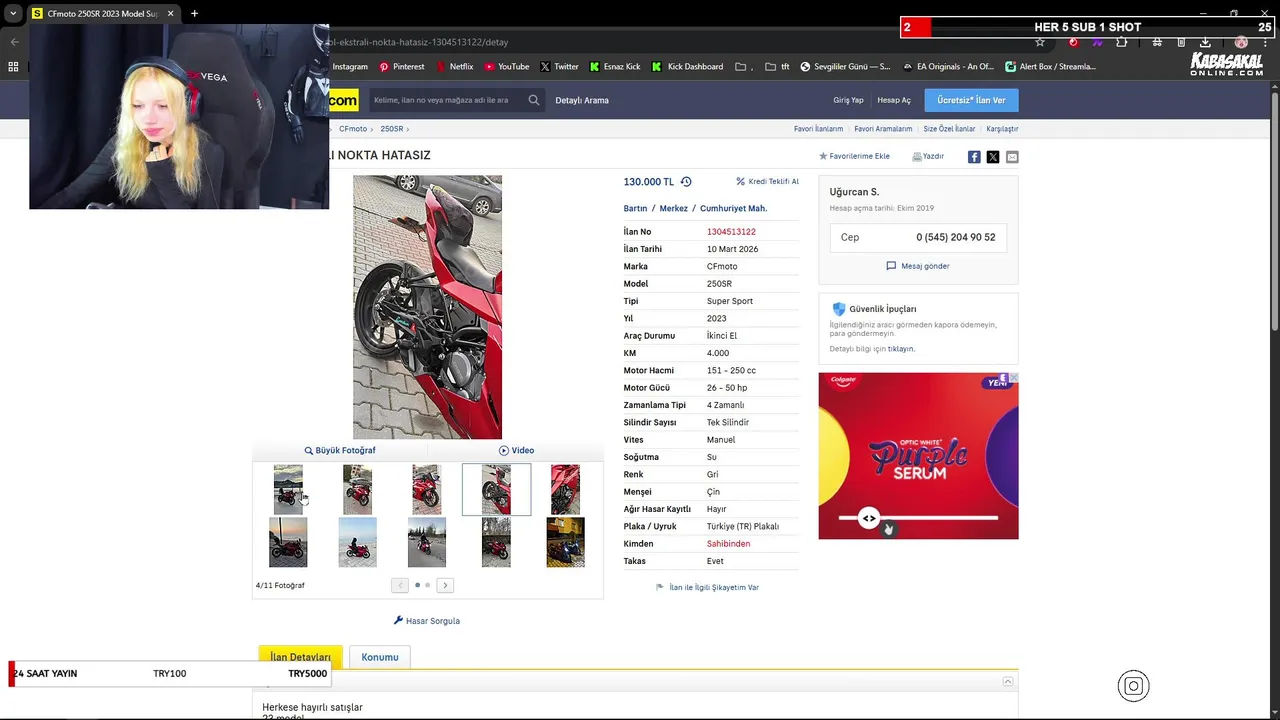Open Chrome downloads icon
1280x720 pixels.
(x=1205, y=42)
